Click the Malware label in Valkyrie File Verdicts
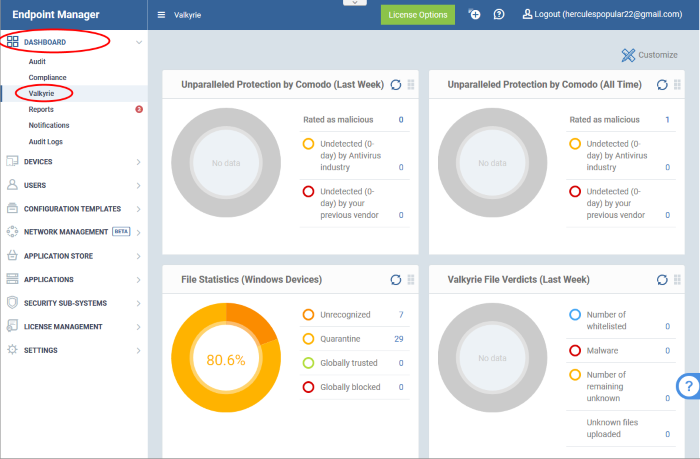This screenshot has height=459, width=700. [602, 351]
